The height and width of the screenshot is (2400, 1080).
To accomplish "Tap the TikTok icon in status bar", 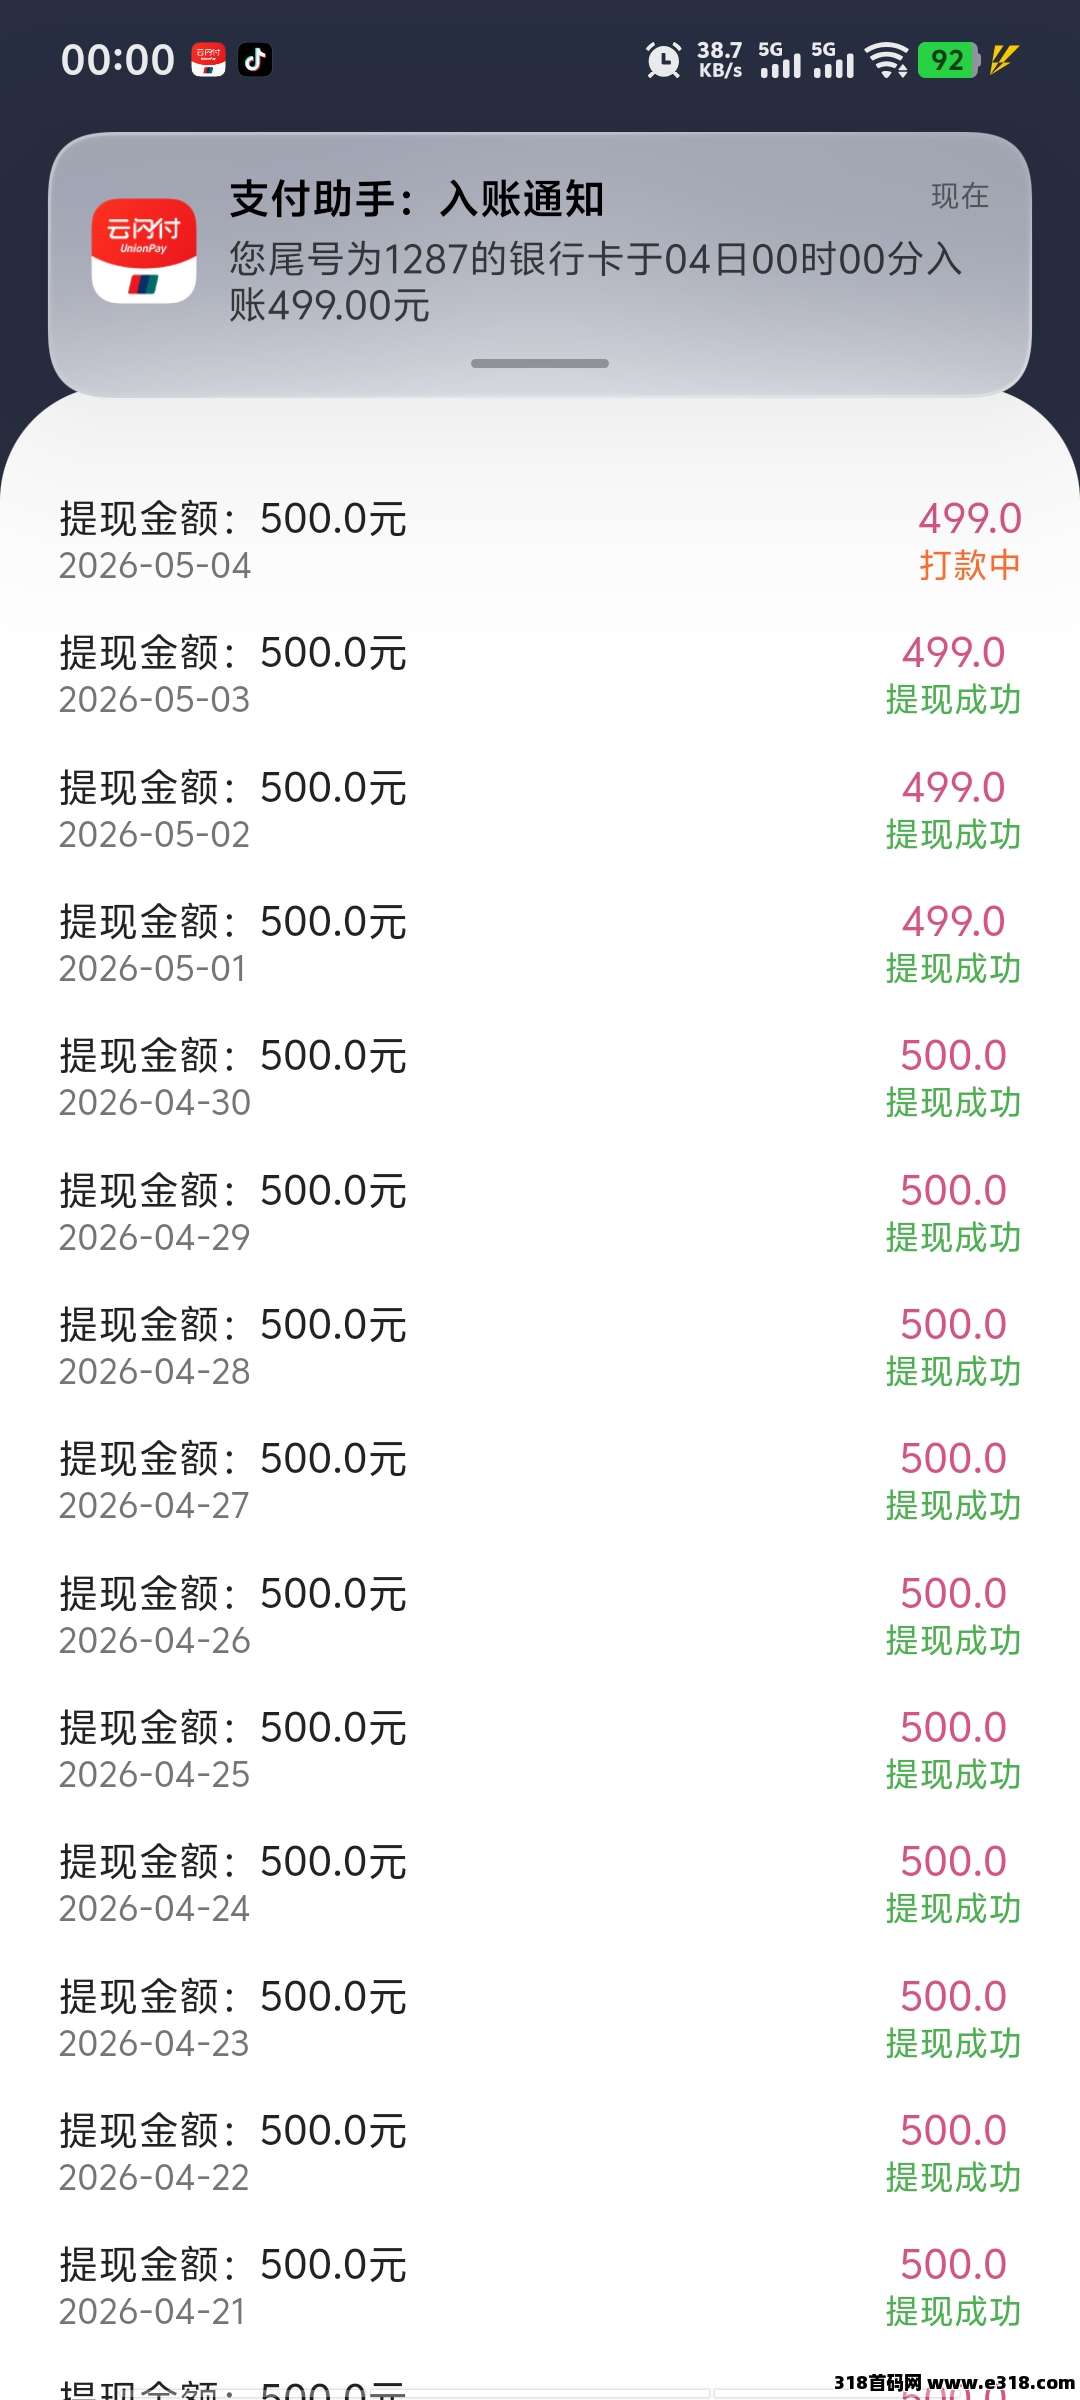I will pyautogui.click(x=255, y=60).
